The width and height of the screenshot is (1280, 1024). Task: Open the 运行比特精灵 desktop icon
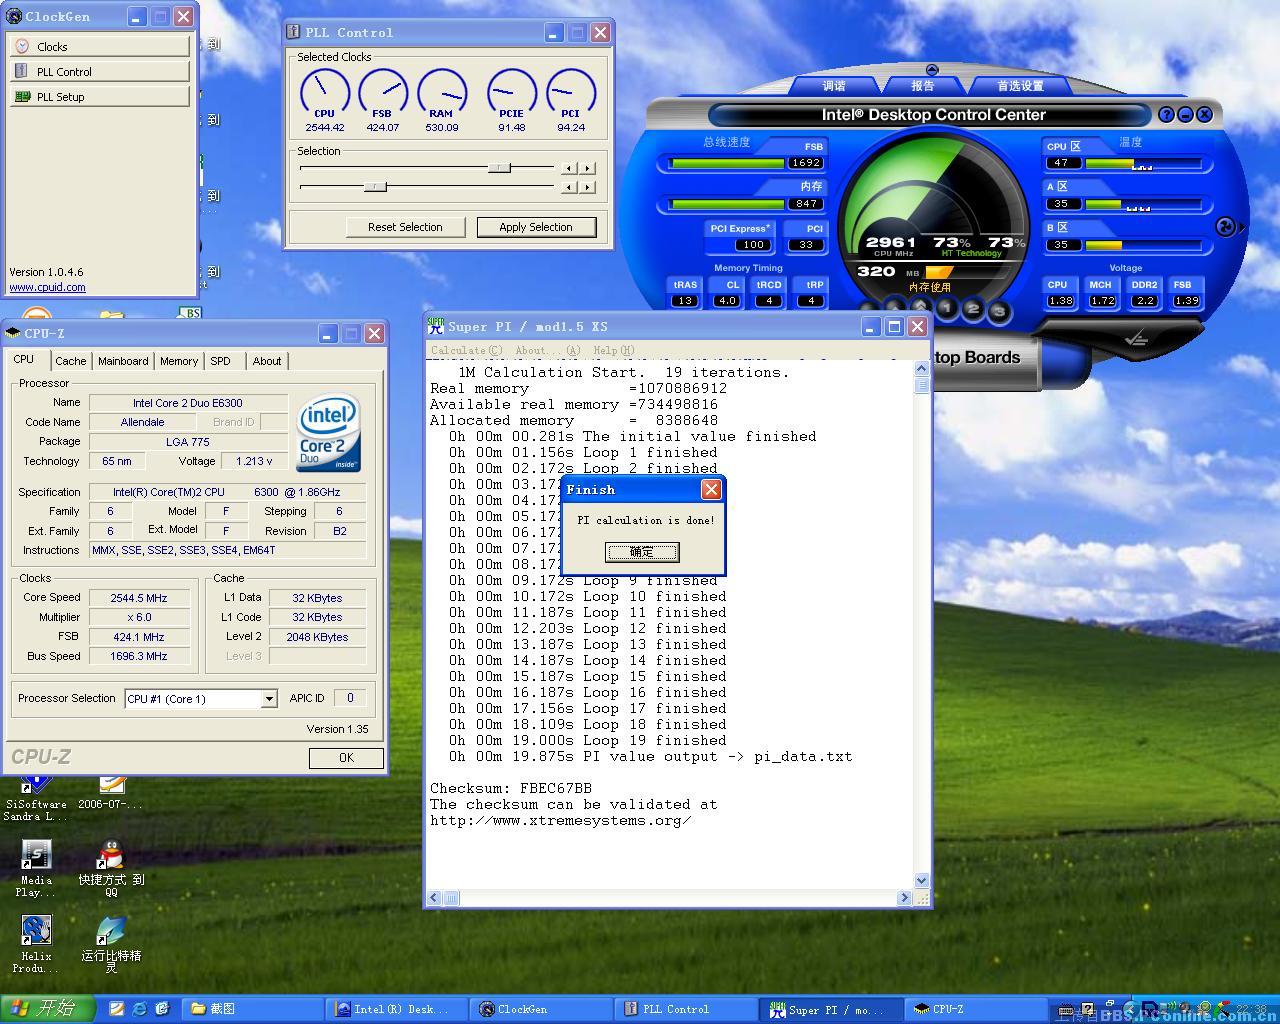pos(111,943)
